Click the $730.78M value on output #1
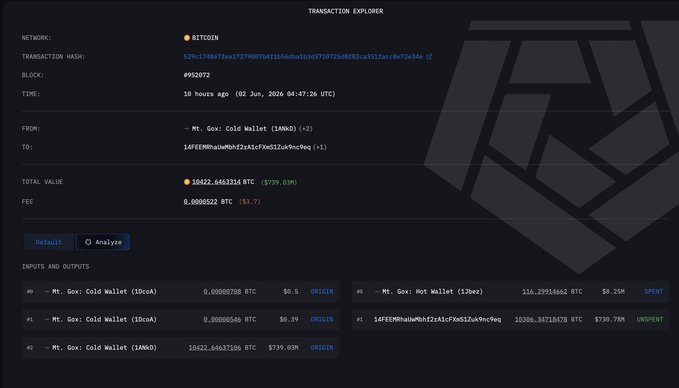Screen dimensions: 679x388 pos(609,320)
